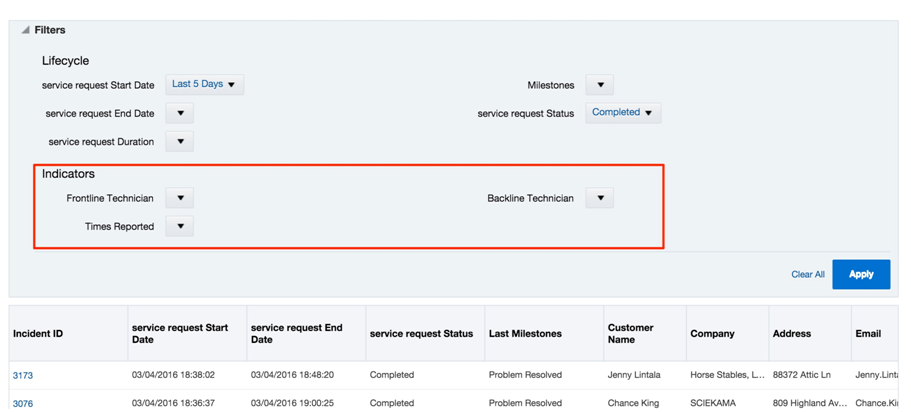Screen dimensions: 911x412
Task: Expand service request Duration dropdown
Action: pos(180,142)
